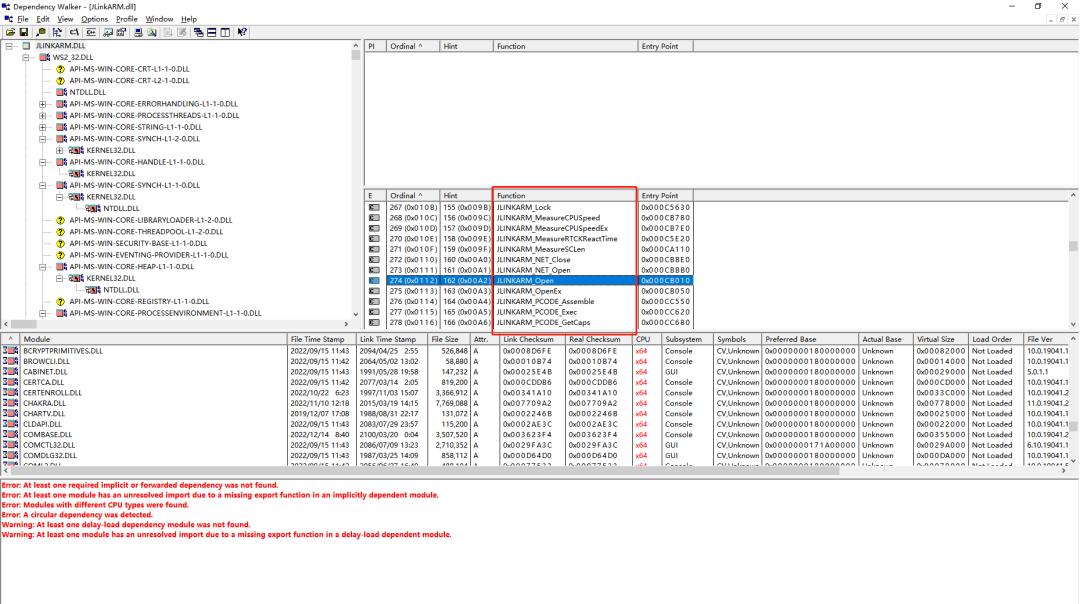The image size is (1080, 604).
Task: Click the Cascade windows toolbar icon
Action: (x=198, y=32)
